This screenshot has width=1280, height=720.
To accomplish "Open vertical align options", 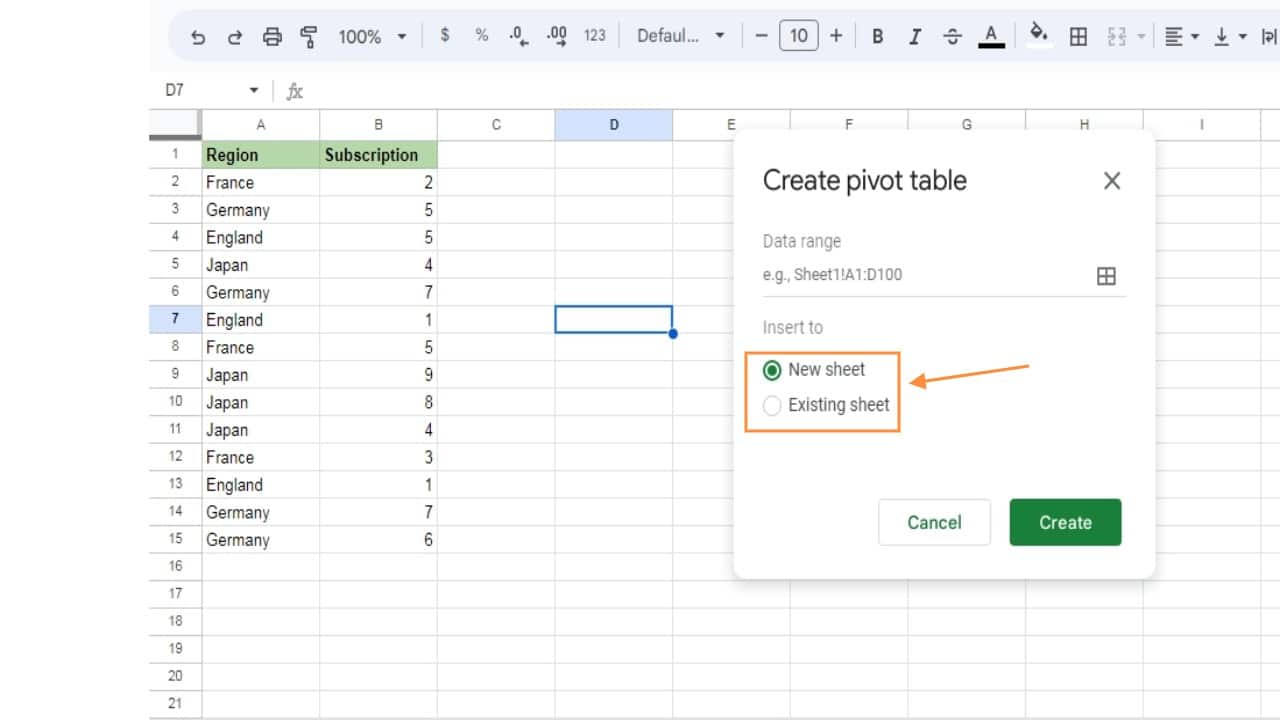I will point(1230,37).
